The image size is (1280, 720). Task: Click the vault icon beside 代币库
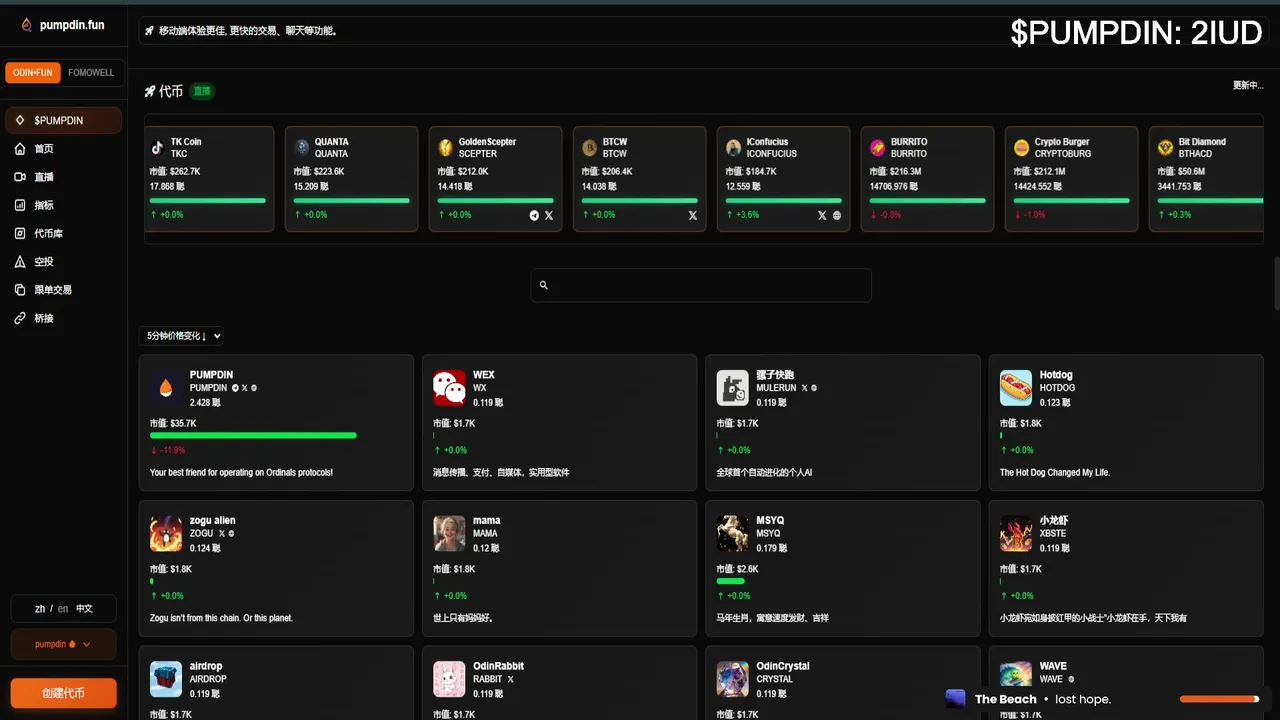20,233
